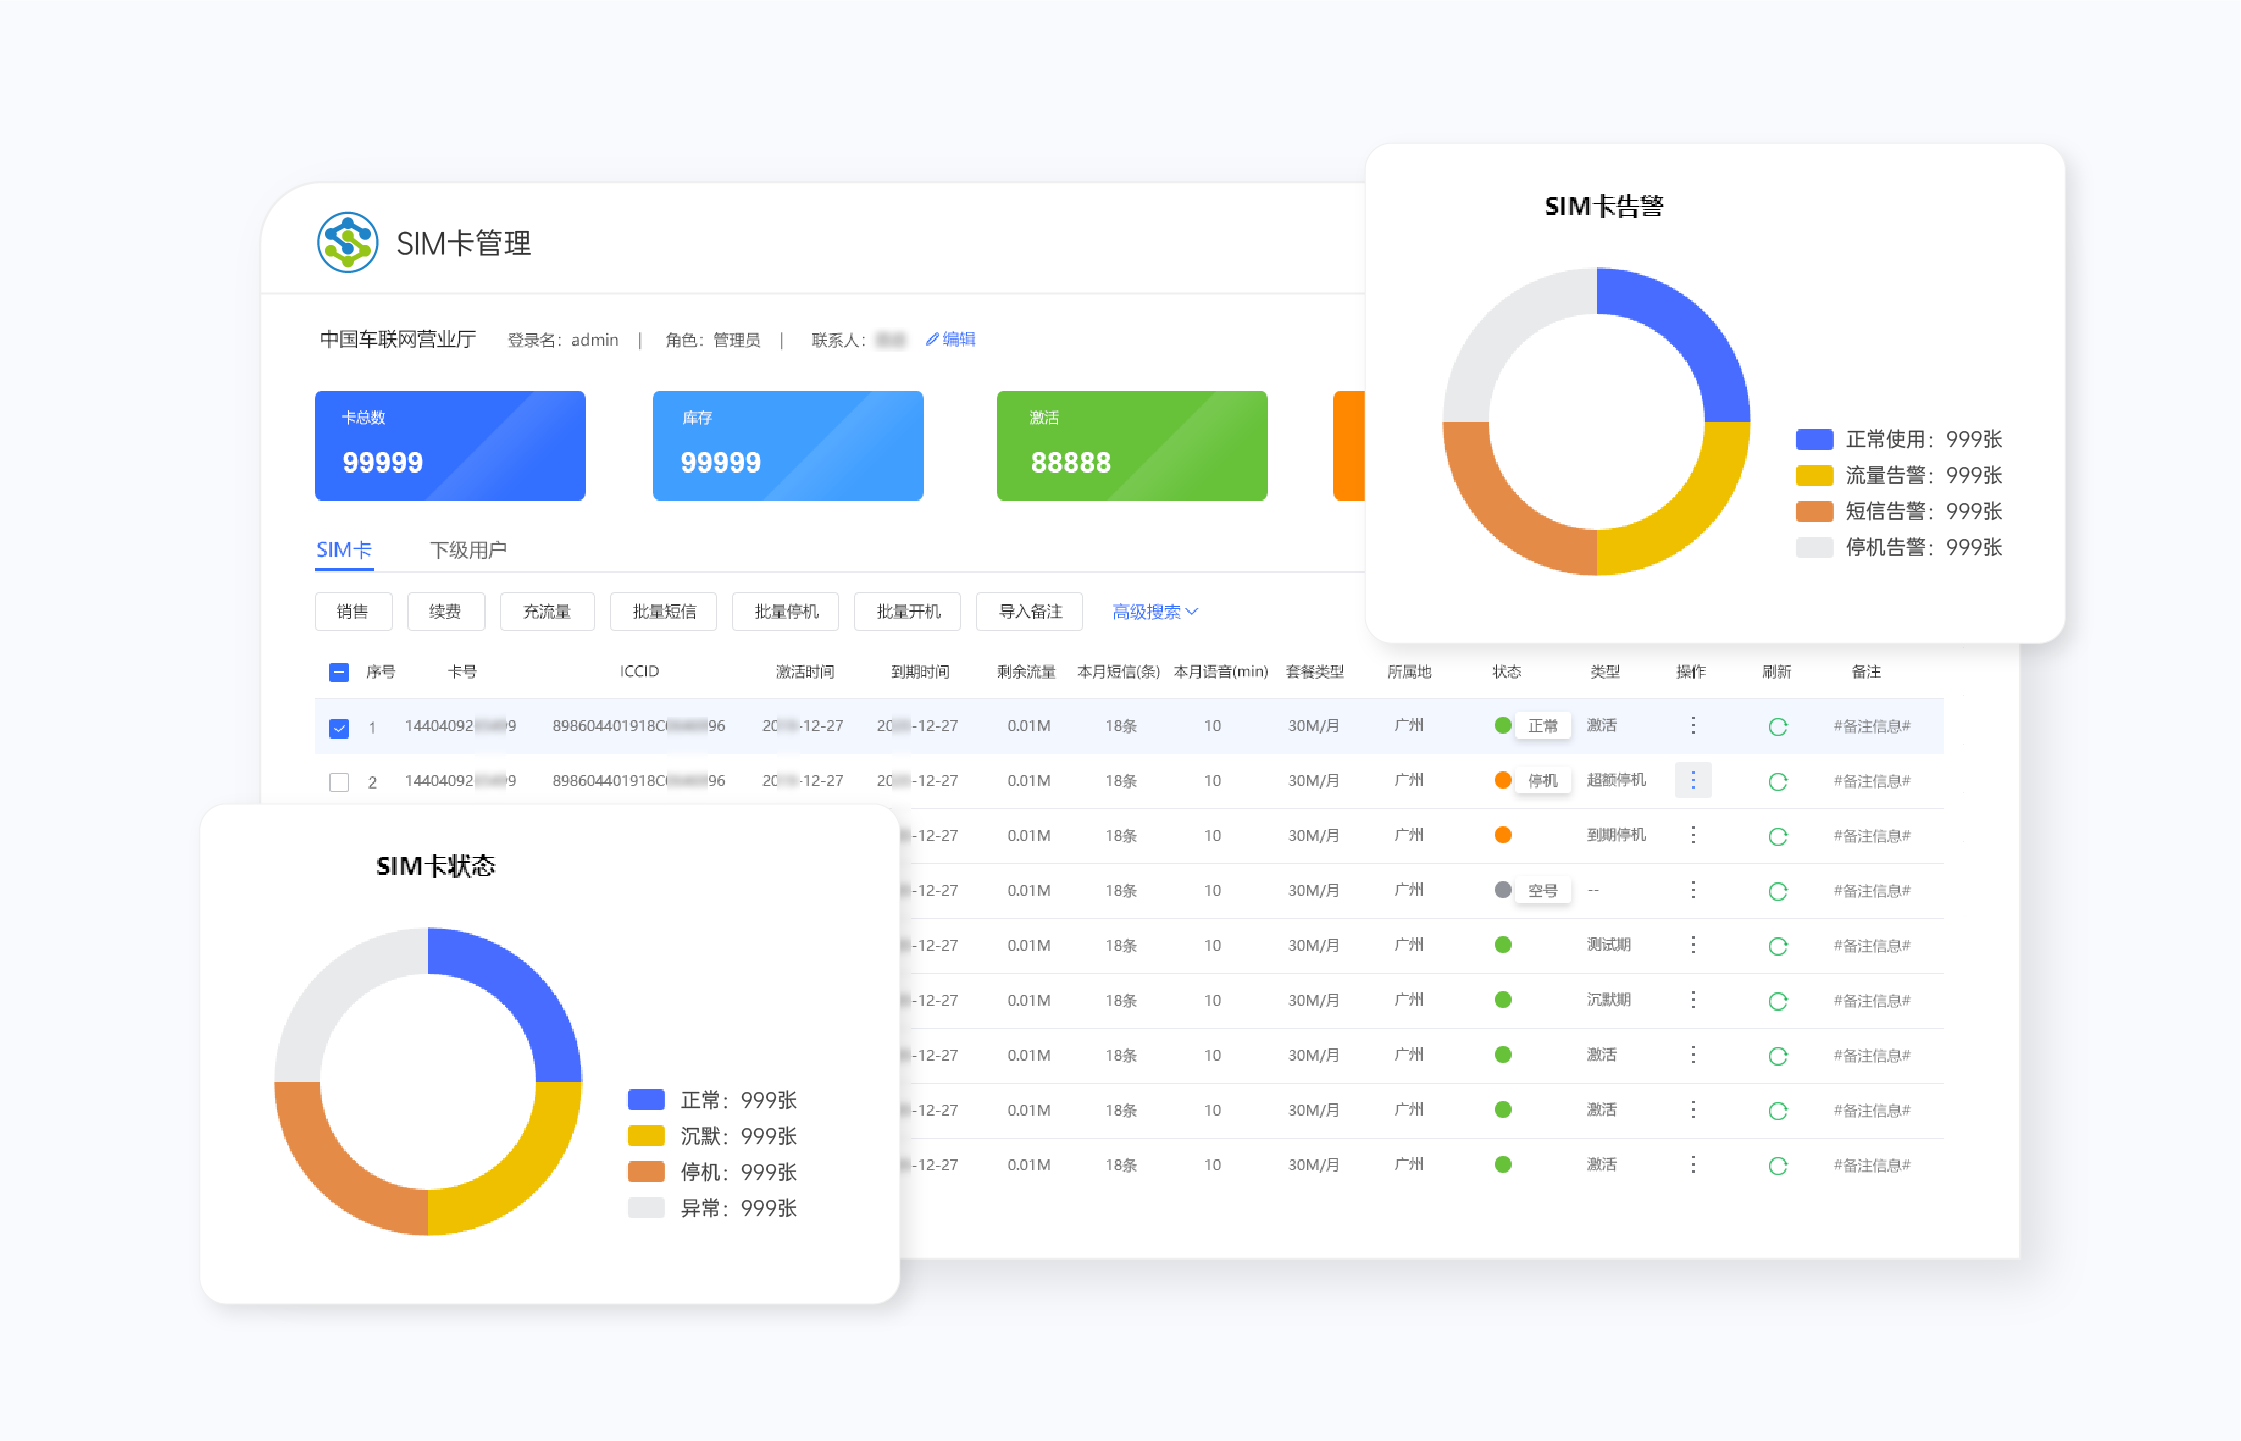
Task: Switch to the 下级用户 tab
Action: click(468, 550)
